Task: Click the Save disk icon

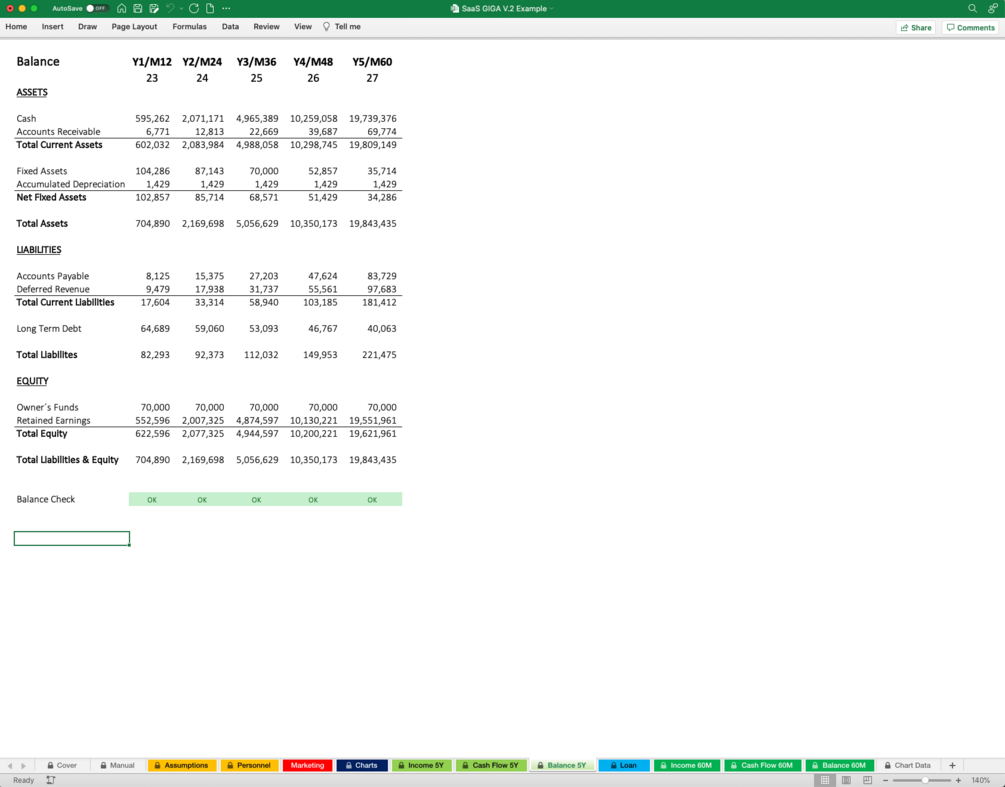Action: pyautogui.click(x=137, y=8)
